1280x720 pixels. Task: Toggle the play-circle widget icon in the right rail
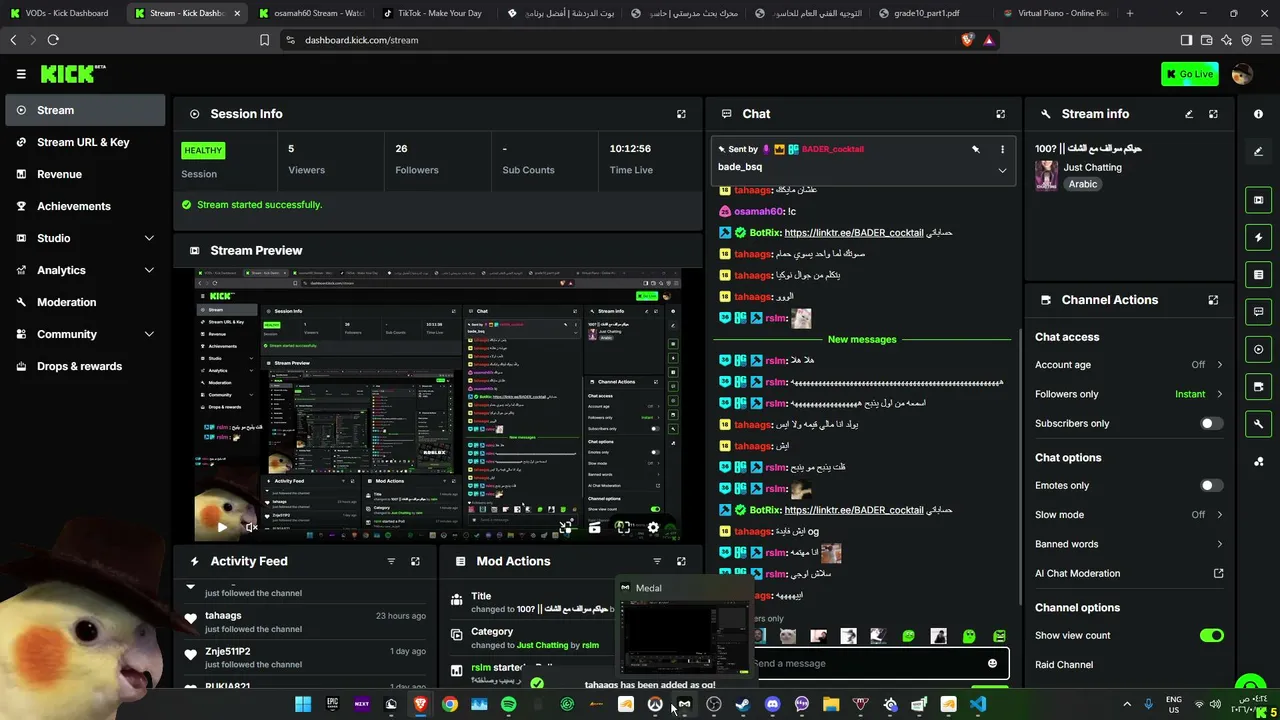[x=1258, y=349]
